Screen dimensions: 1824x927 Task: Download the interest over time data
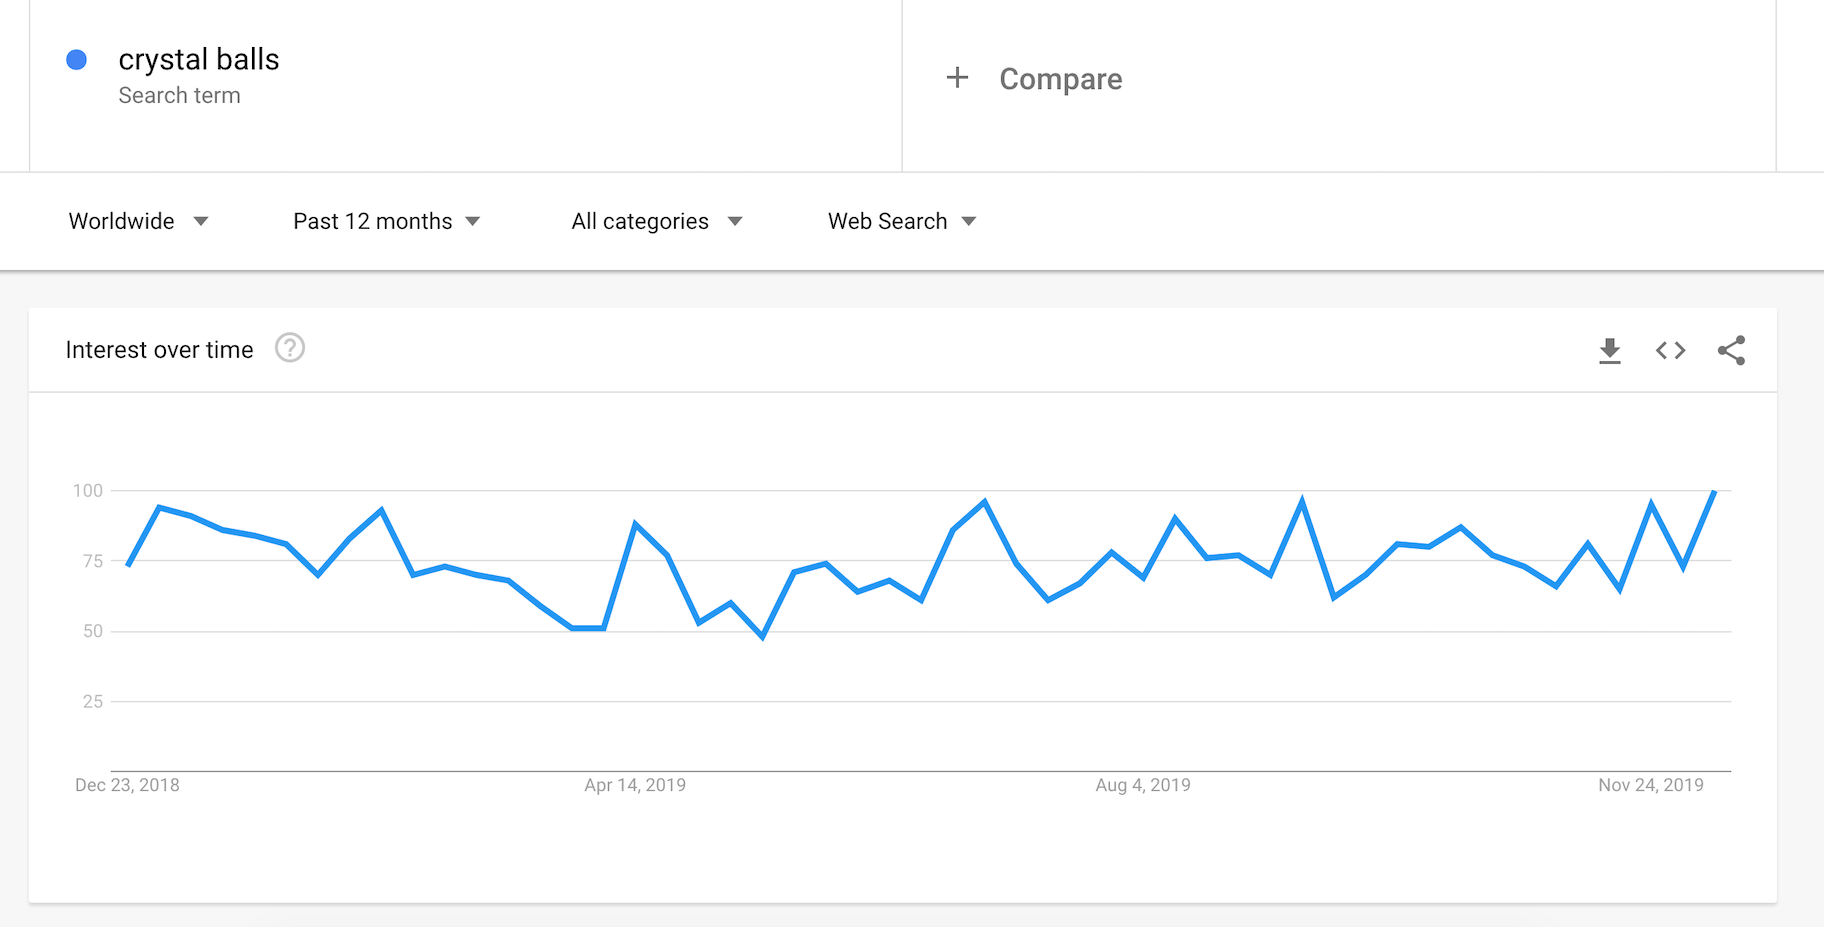click(1609, 351)
